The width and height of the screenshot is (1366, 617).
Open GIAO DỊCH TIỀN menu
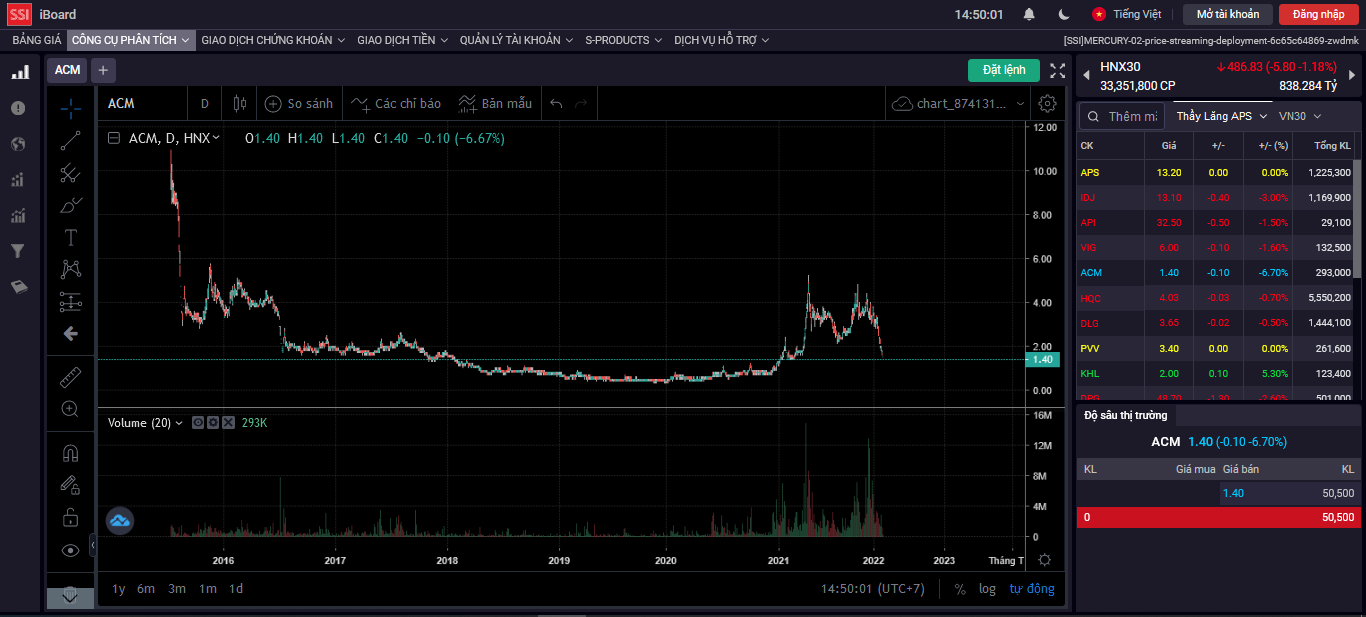[x=403, y=40]
